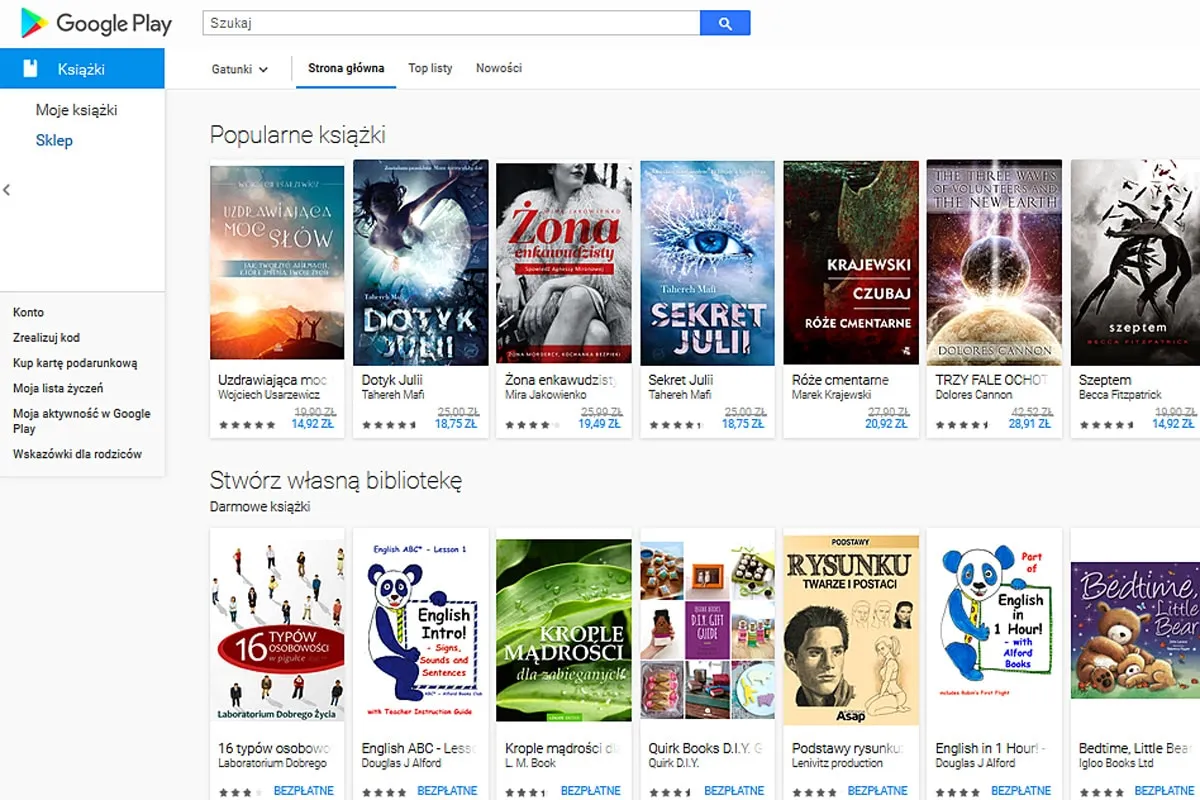This screenshot has height=800, width=1200.
Task: Click author name Wojciech Usarzewicz
Action: [x=267, y=395]
